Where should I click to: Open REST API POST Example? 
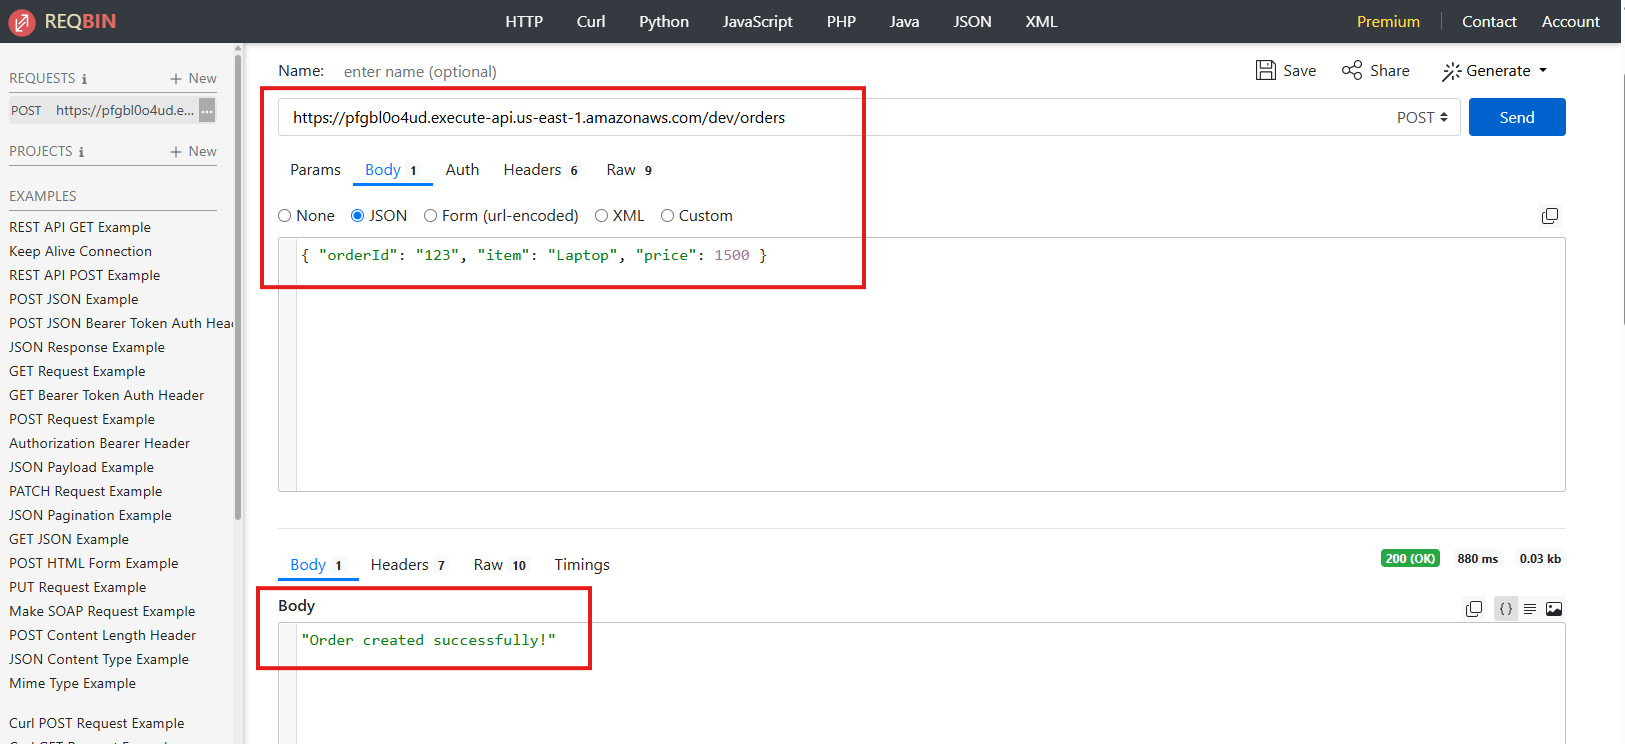point(85,276)
